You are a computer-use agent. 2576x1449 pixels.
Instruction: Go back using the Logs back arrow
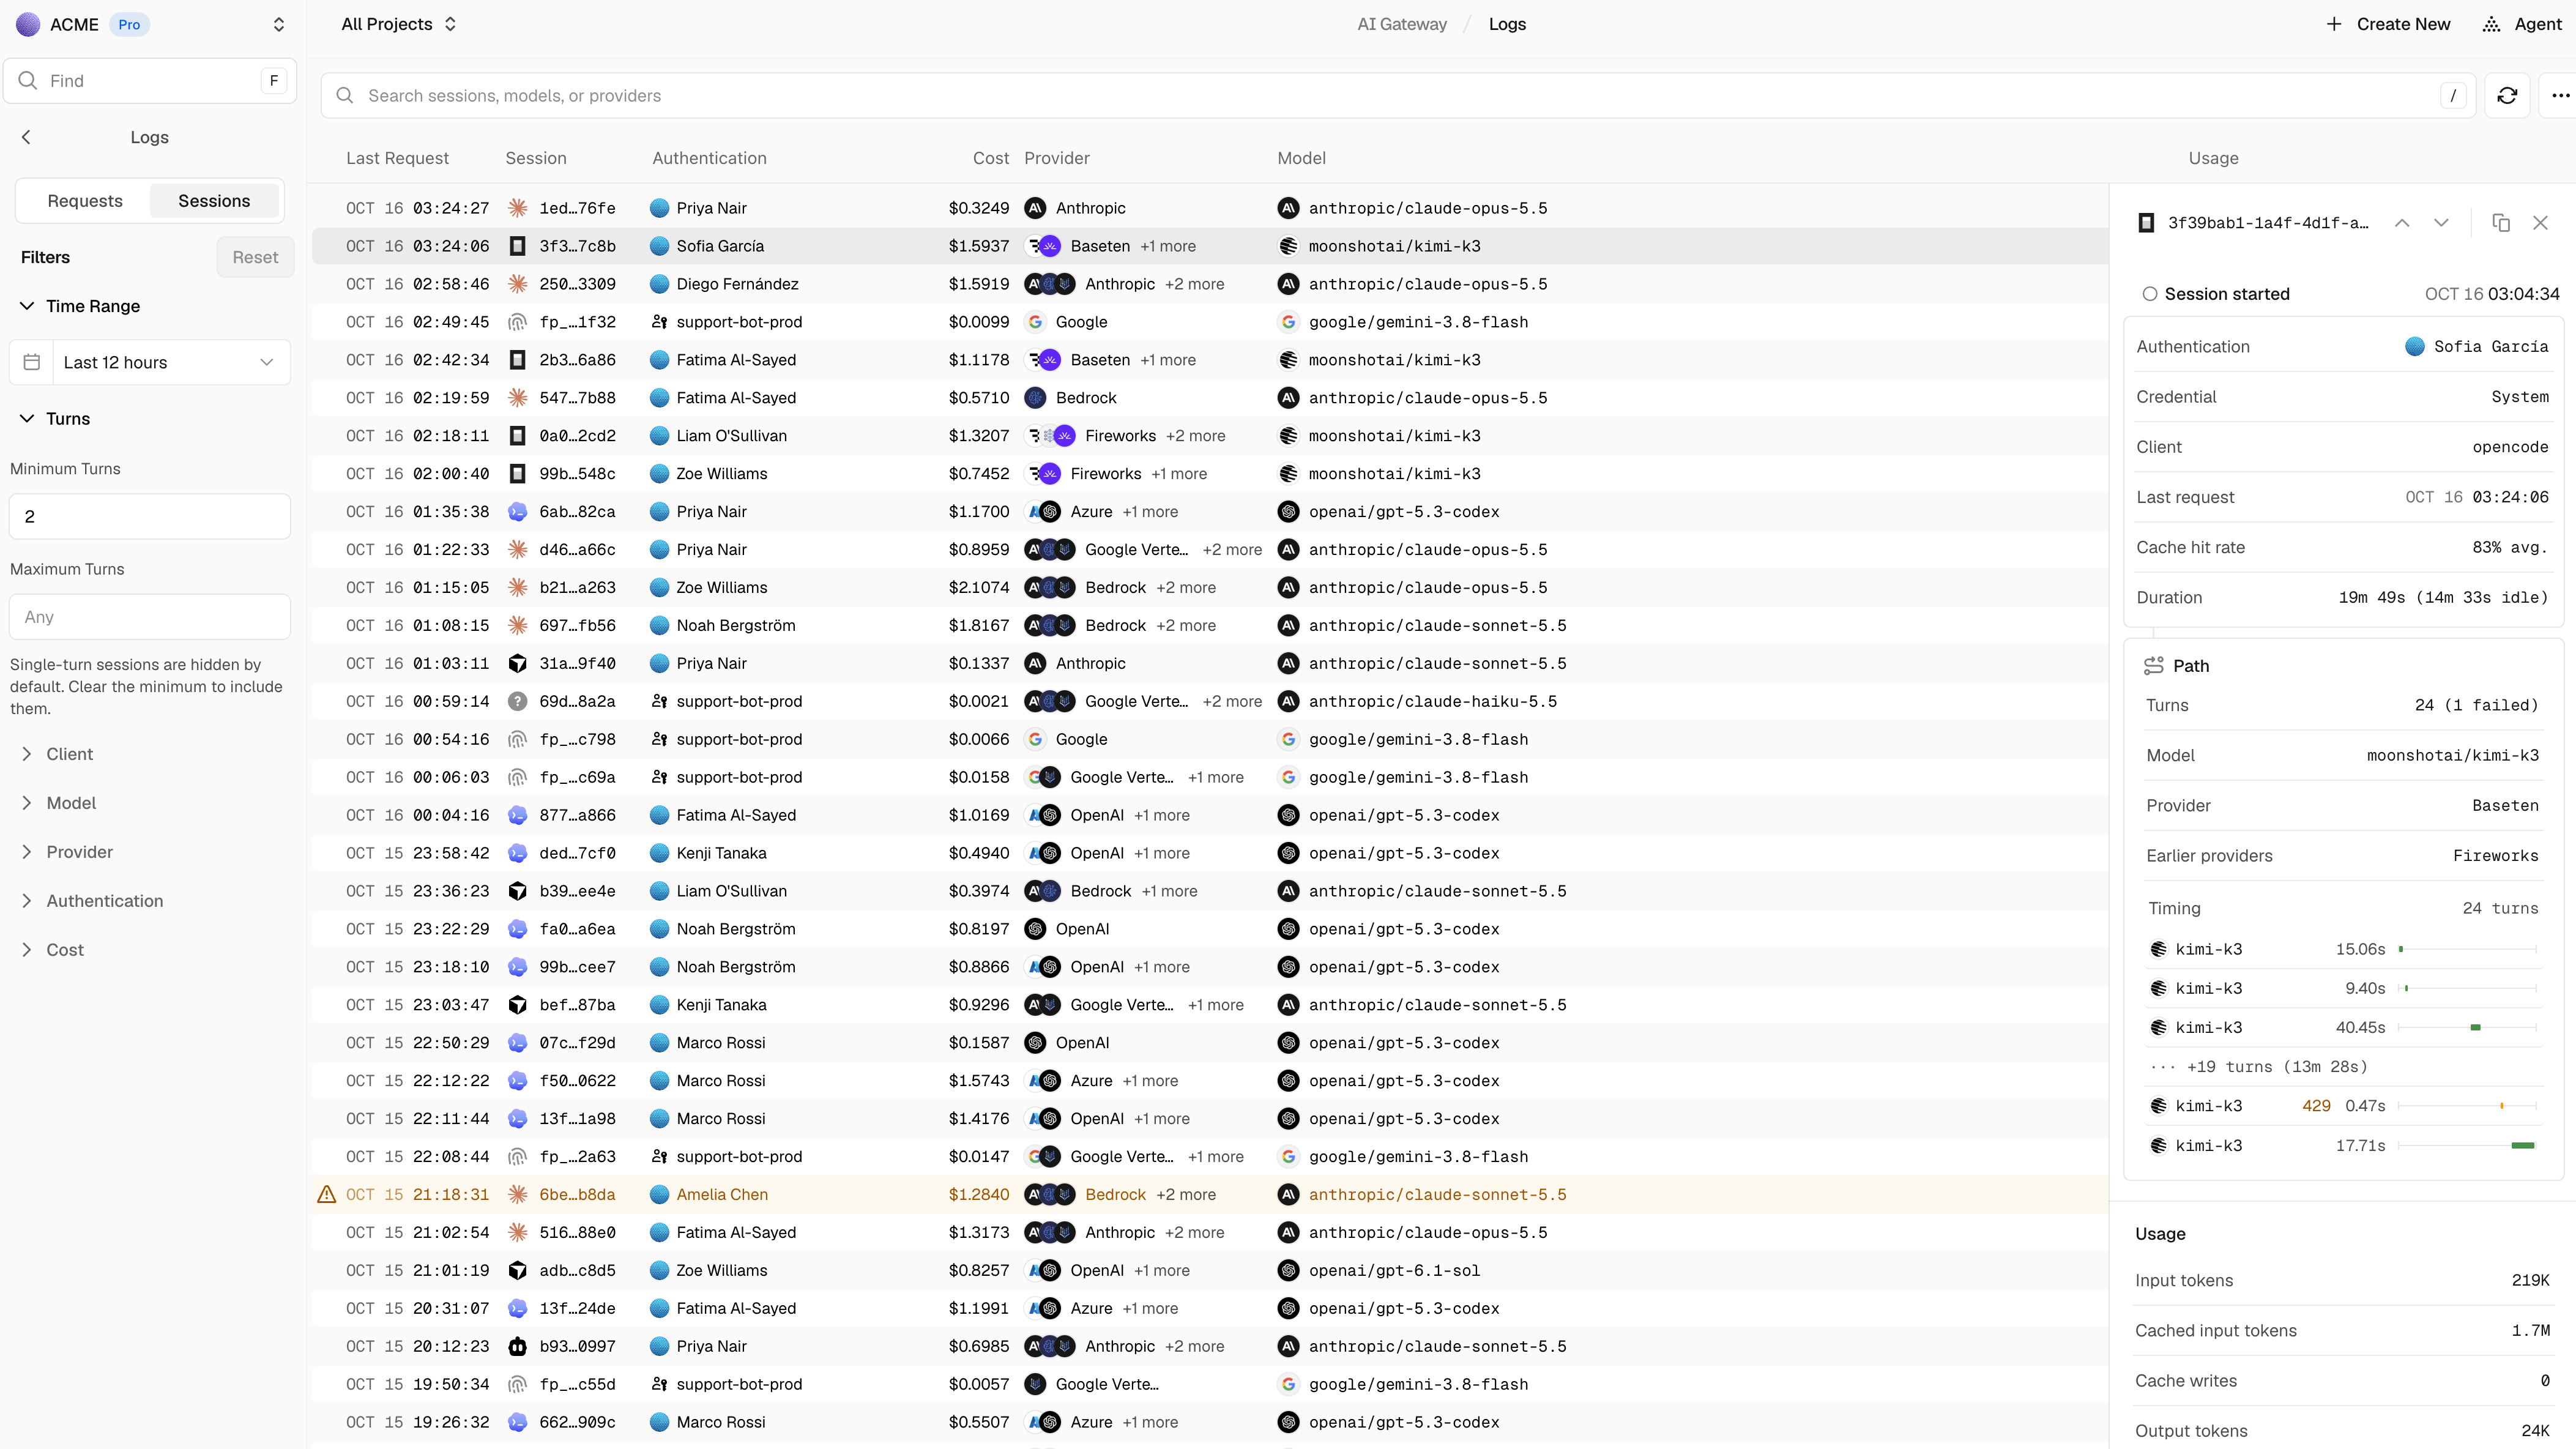pos(26,137)
